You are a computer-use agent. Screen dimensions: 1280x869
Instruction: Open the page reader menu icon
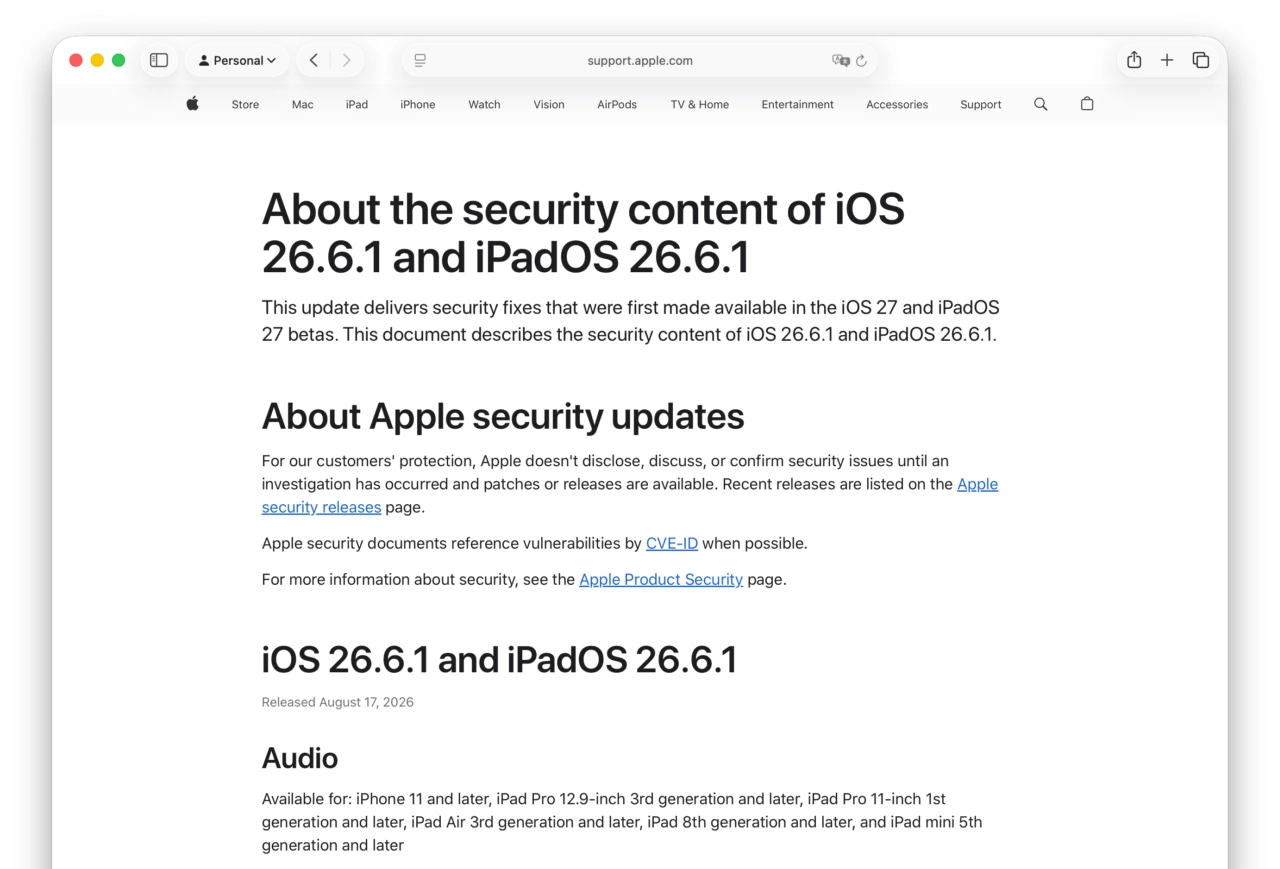point(420,60)
